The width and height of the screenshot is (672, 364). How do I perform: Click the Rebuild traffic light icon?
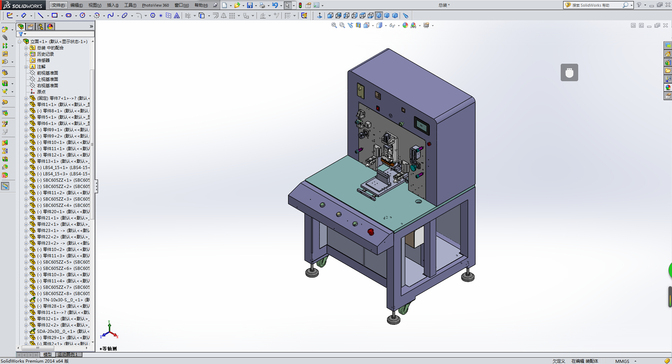300,5
